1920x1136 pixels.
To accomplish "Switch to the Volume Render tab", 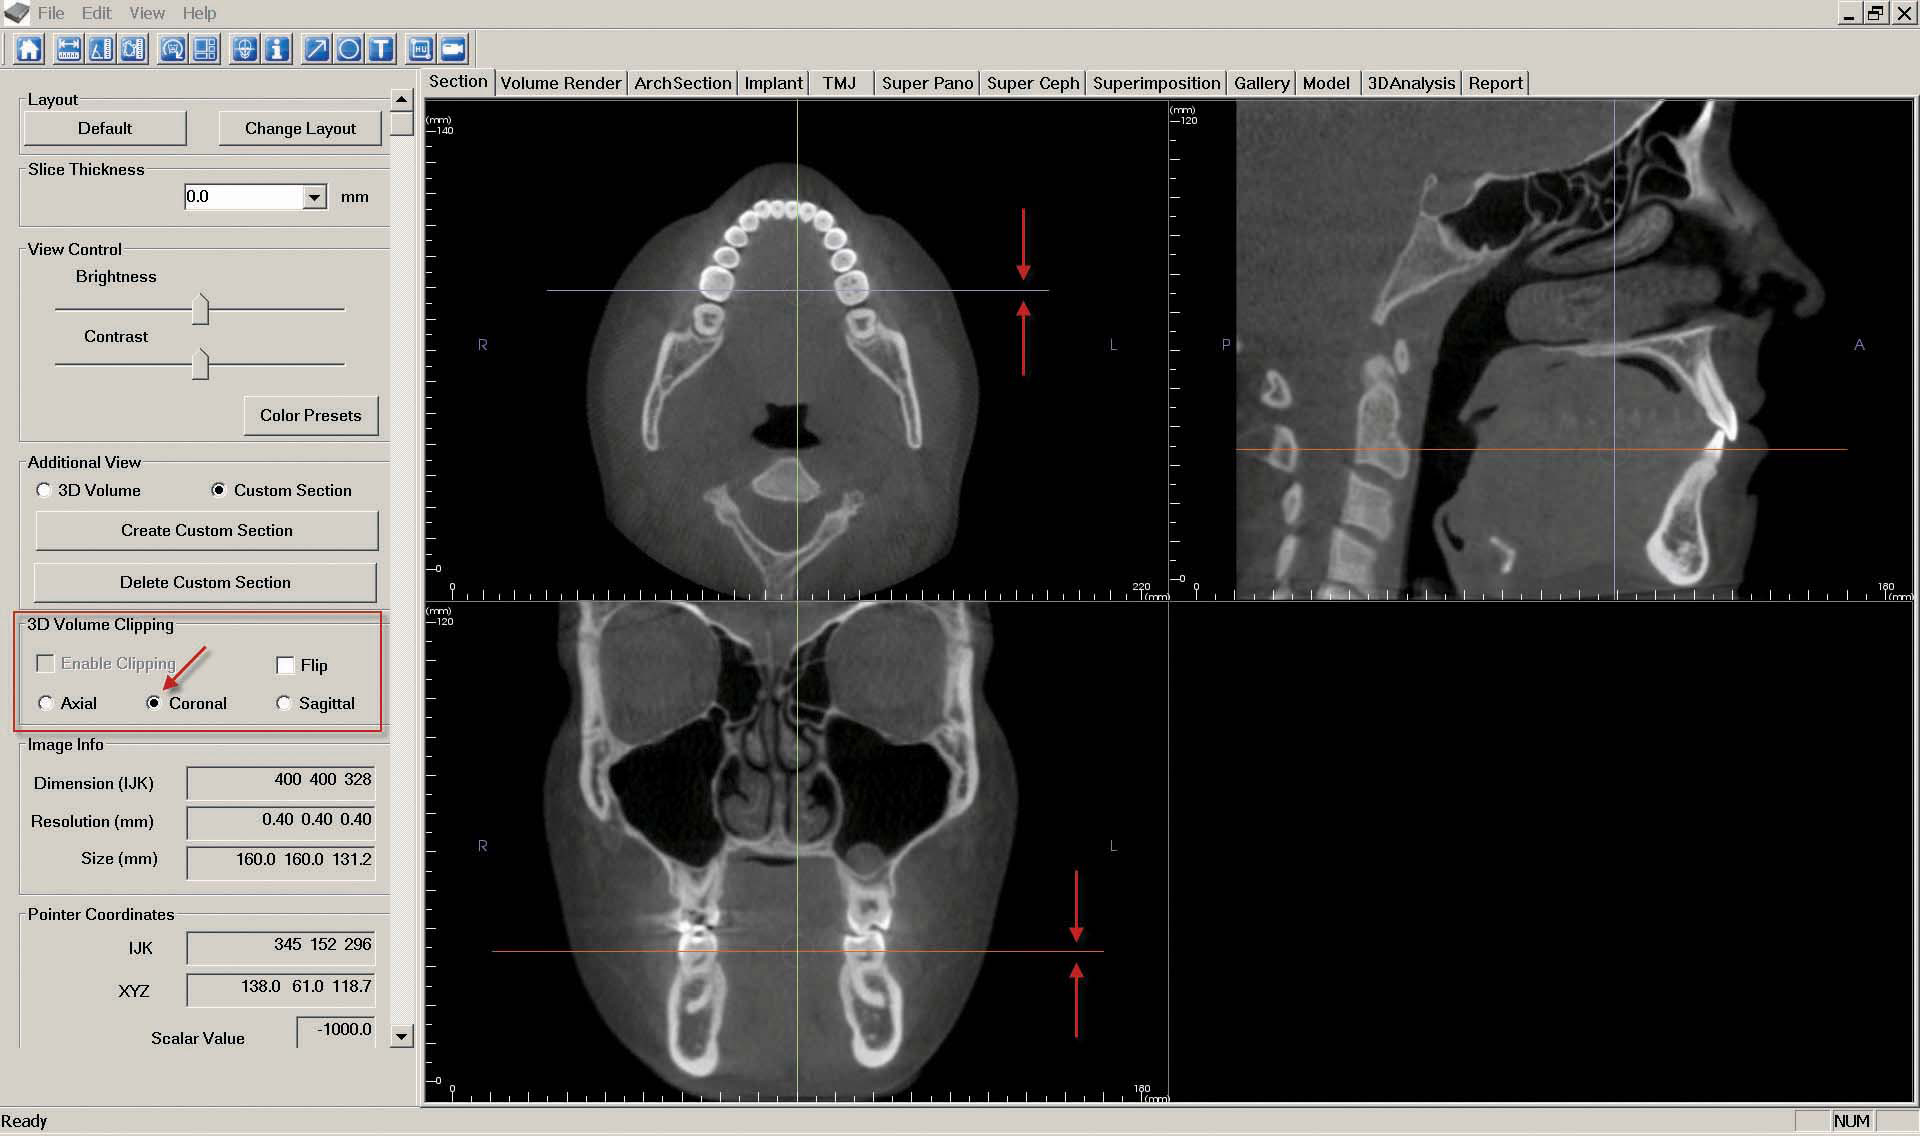I will [560, 83].
